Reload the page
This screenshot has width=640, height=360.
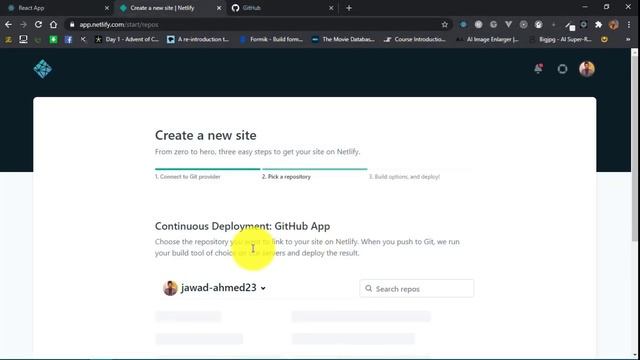[x=38, y=24]
